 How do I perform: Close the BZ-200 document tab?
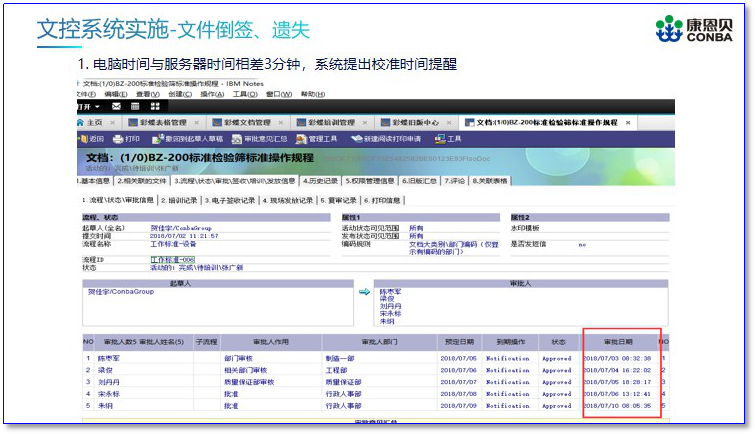[628, 122]
